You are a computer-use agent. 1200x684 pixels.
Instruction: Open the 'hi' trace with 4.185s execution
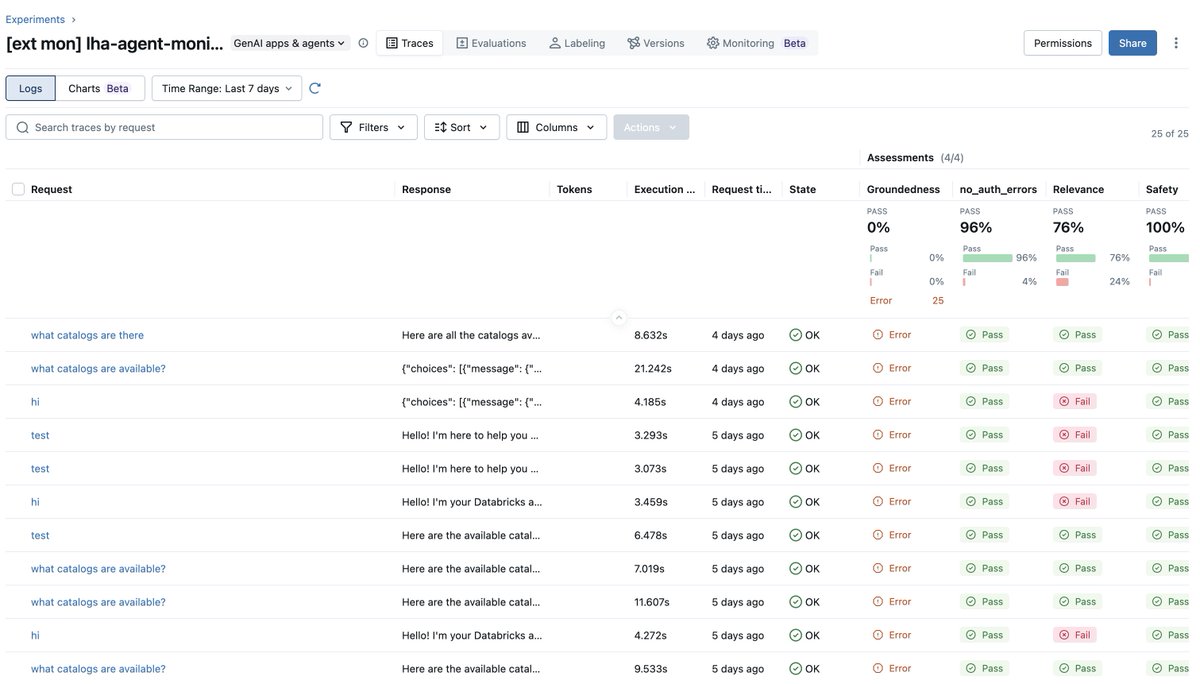(35, 402)
